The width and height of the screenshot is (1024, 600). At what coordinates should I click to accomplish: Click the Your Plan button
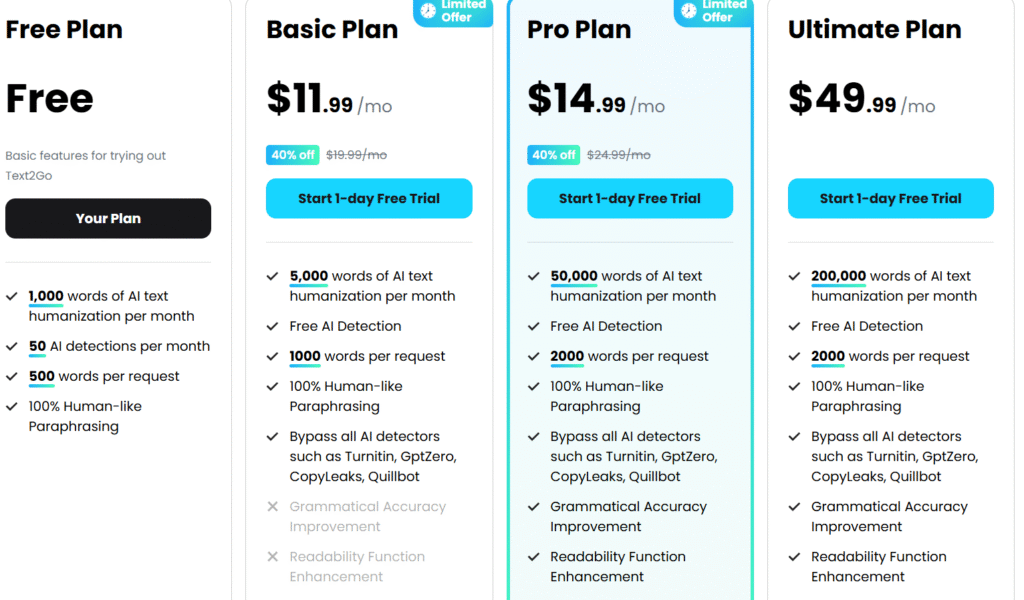108,218
